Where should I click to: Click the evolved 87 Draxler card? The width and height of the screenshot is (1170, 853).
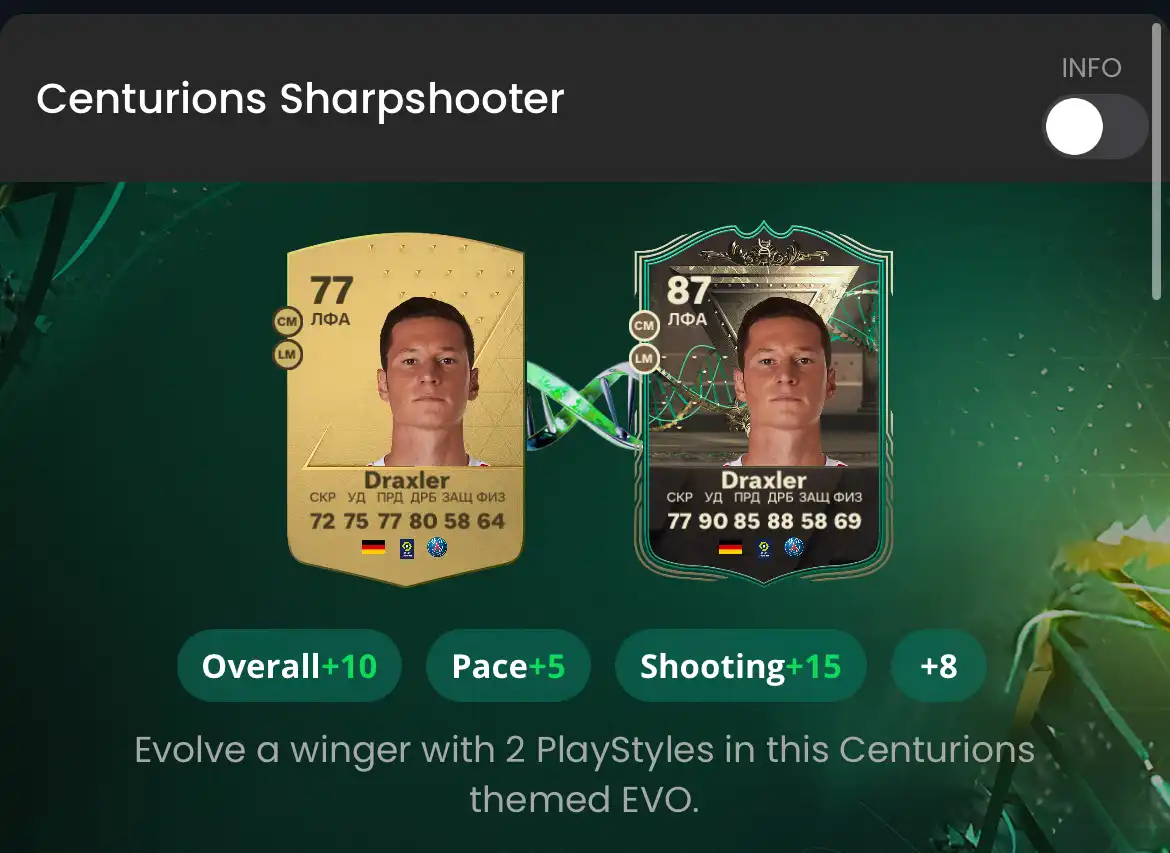pos(763,403)
